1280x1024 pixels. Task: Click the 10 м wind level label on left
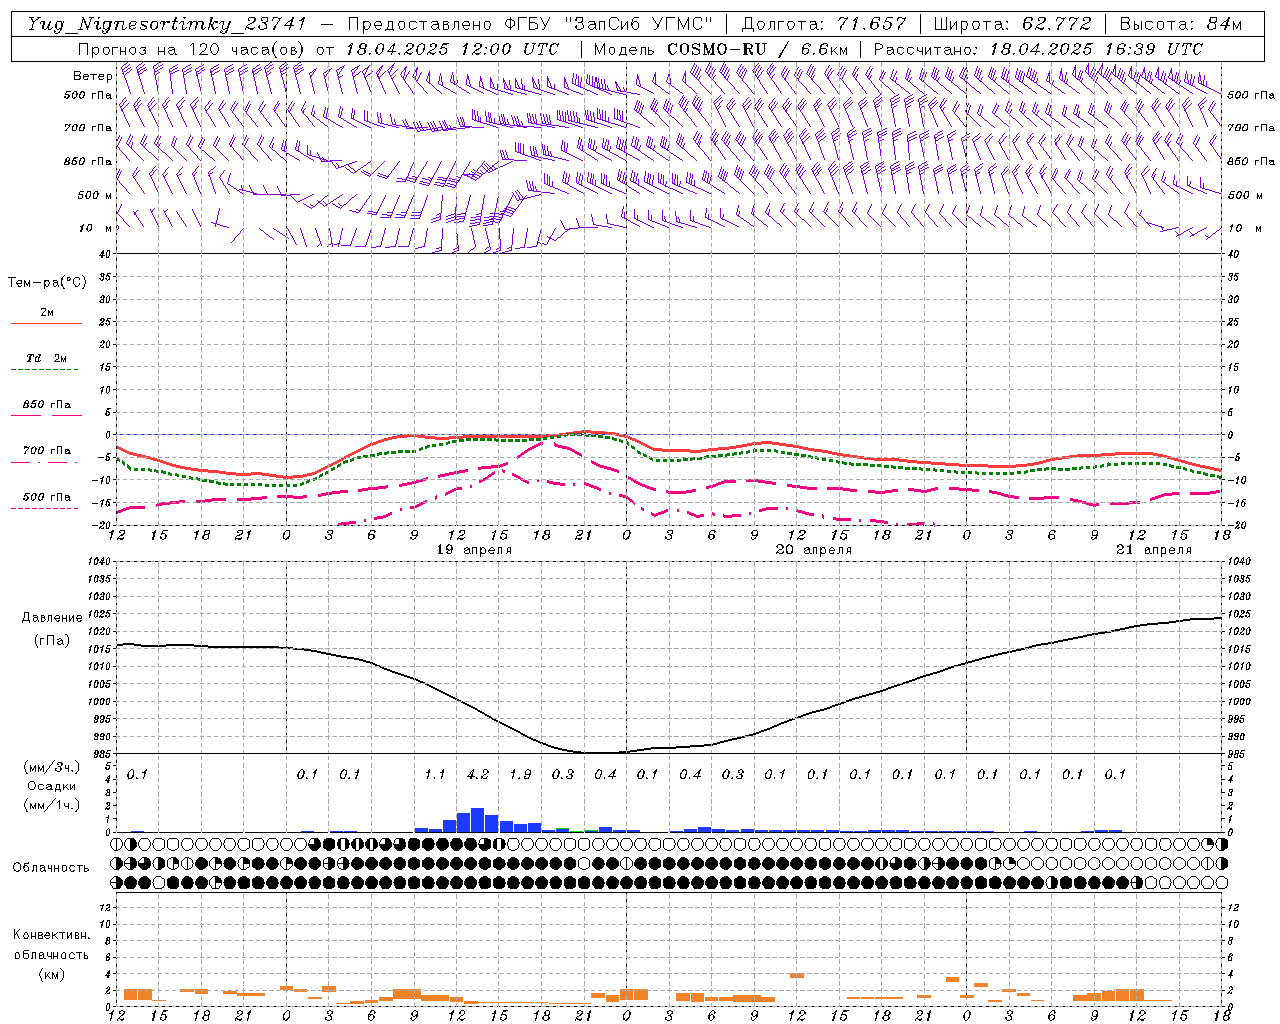coord(96,228)
